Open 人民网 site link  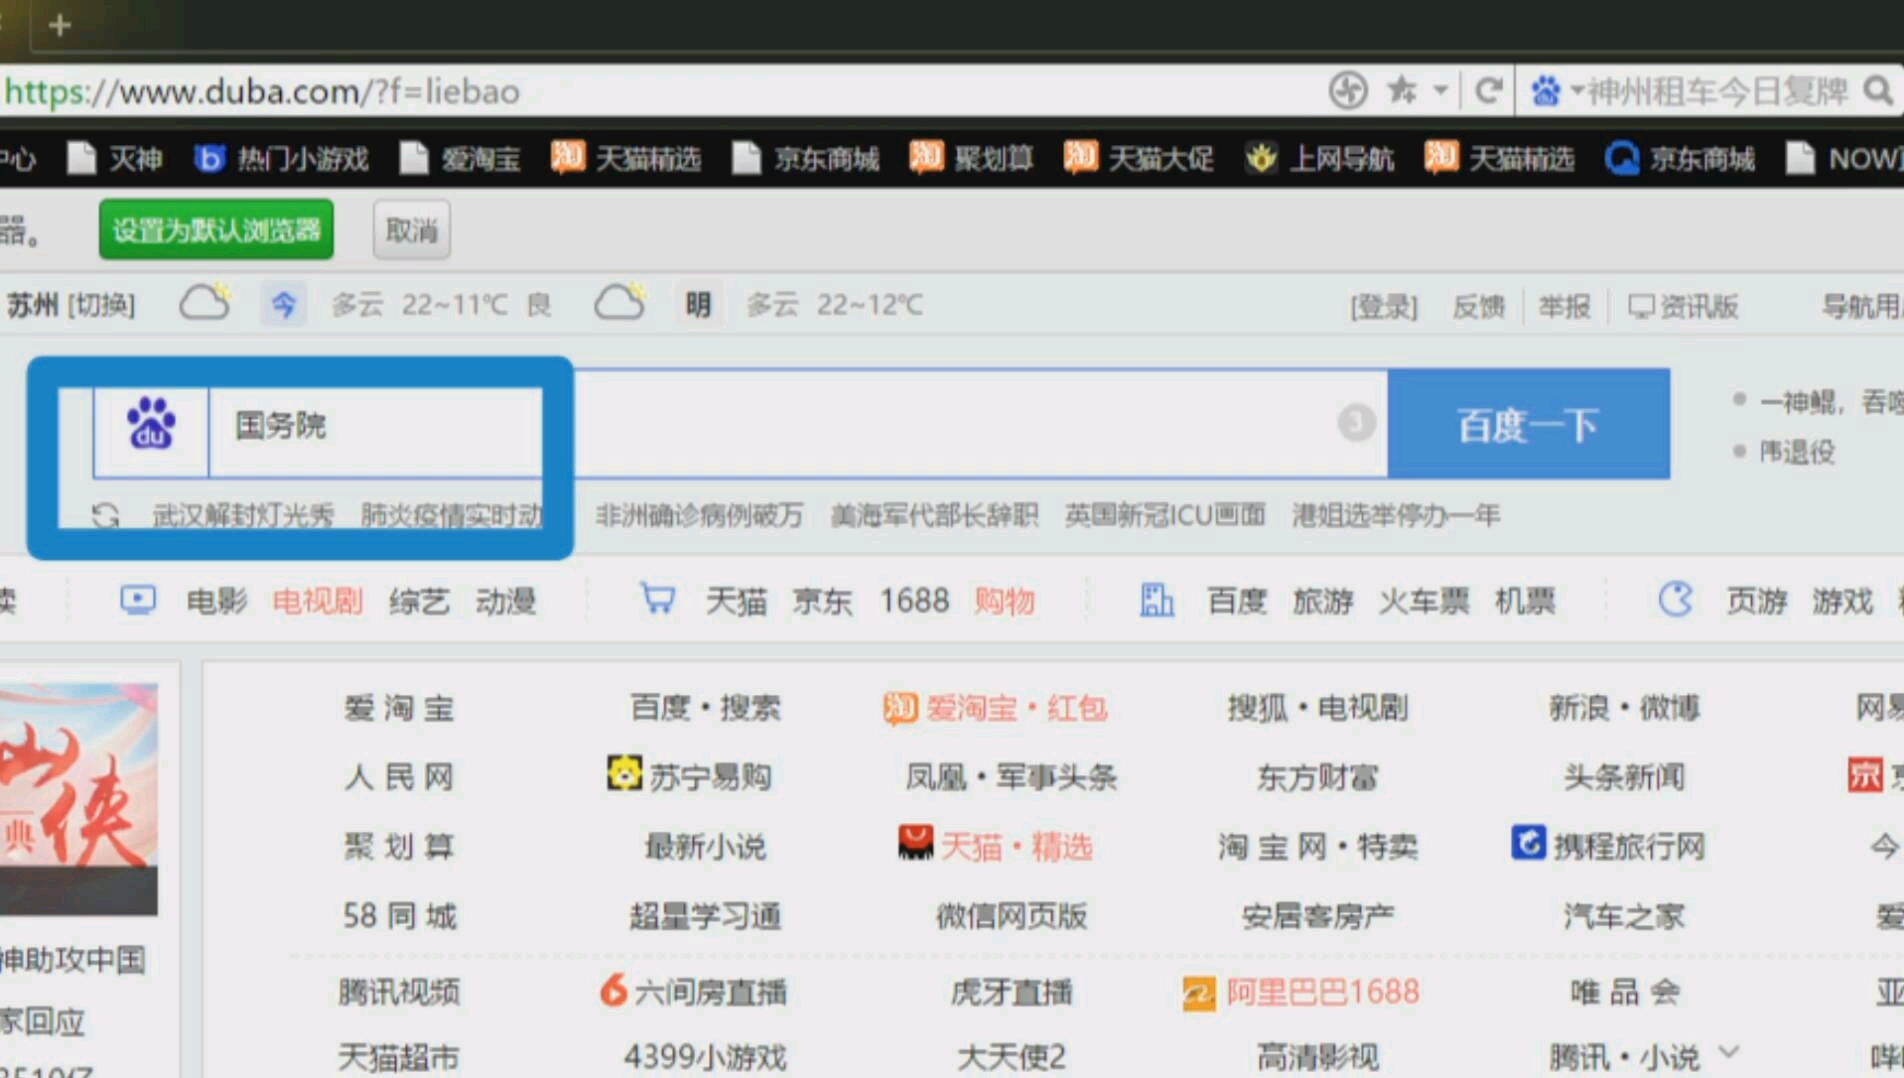(x=399, y=777)
